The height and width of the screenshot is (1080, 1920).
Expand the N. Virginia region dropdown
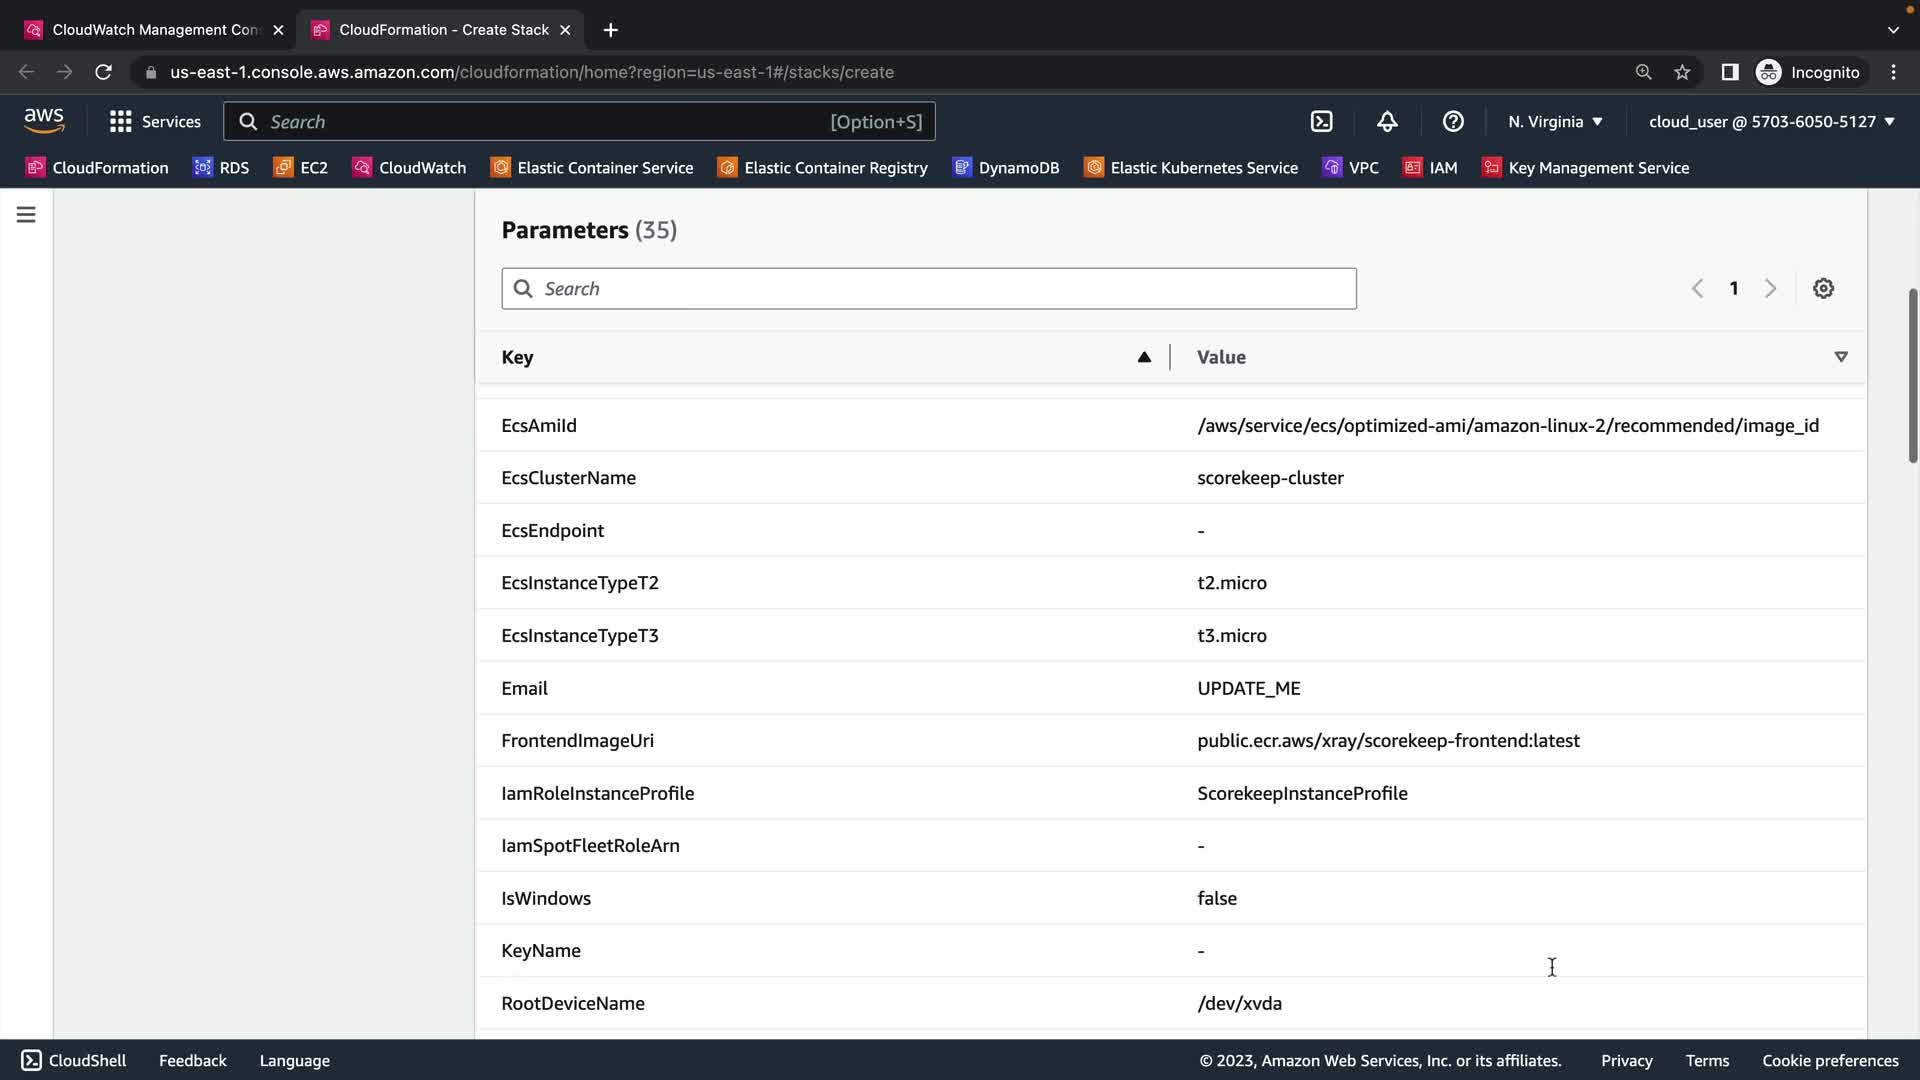pos(1555,122)
